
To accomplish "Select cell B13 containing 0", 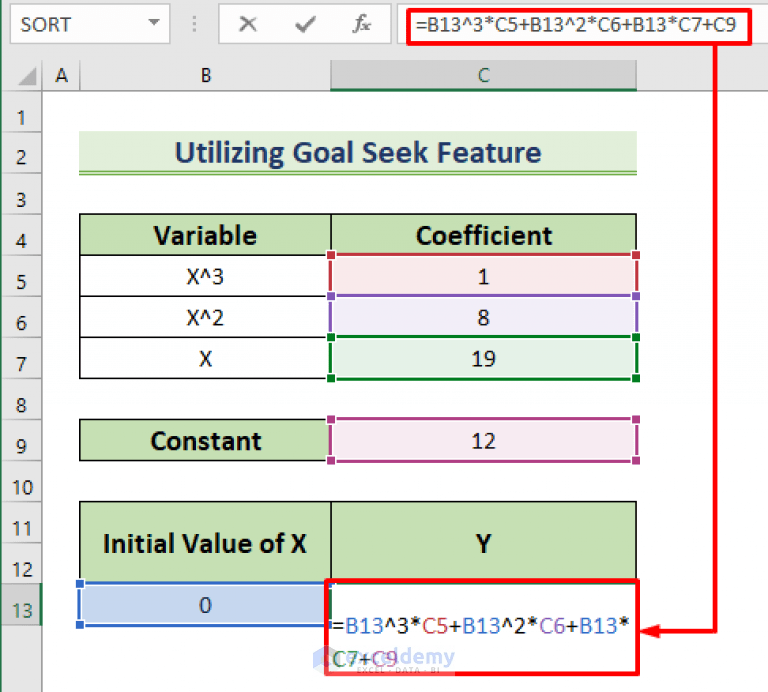I will [x=205, y=605].
